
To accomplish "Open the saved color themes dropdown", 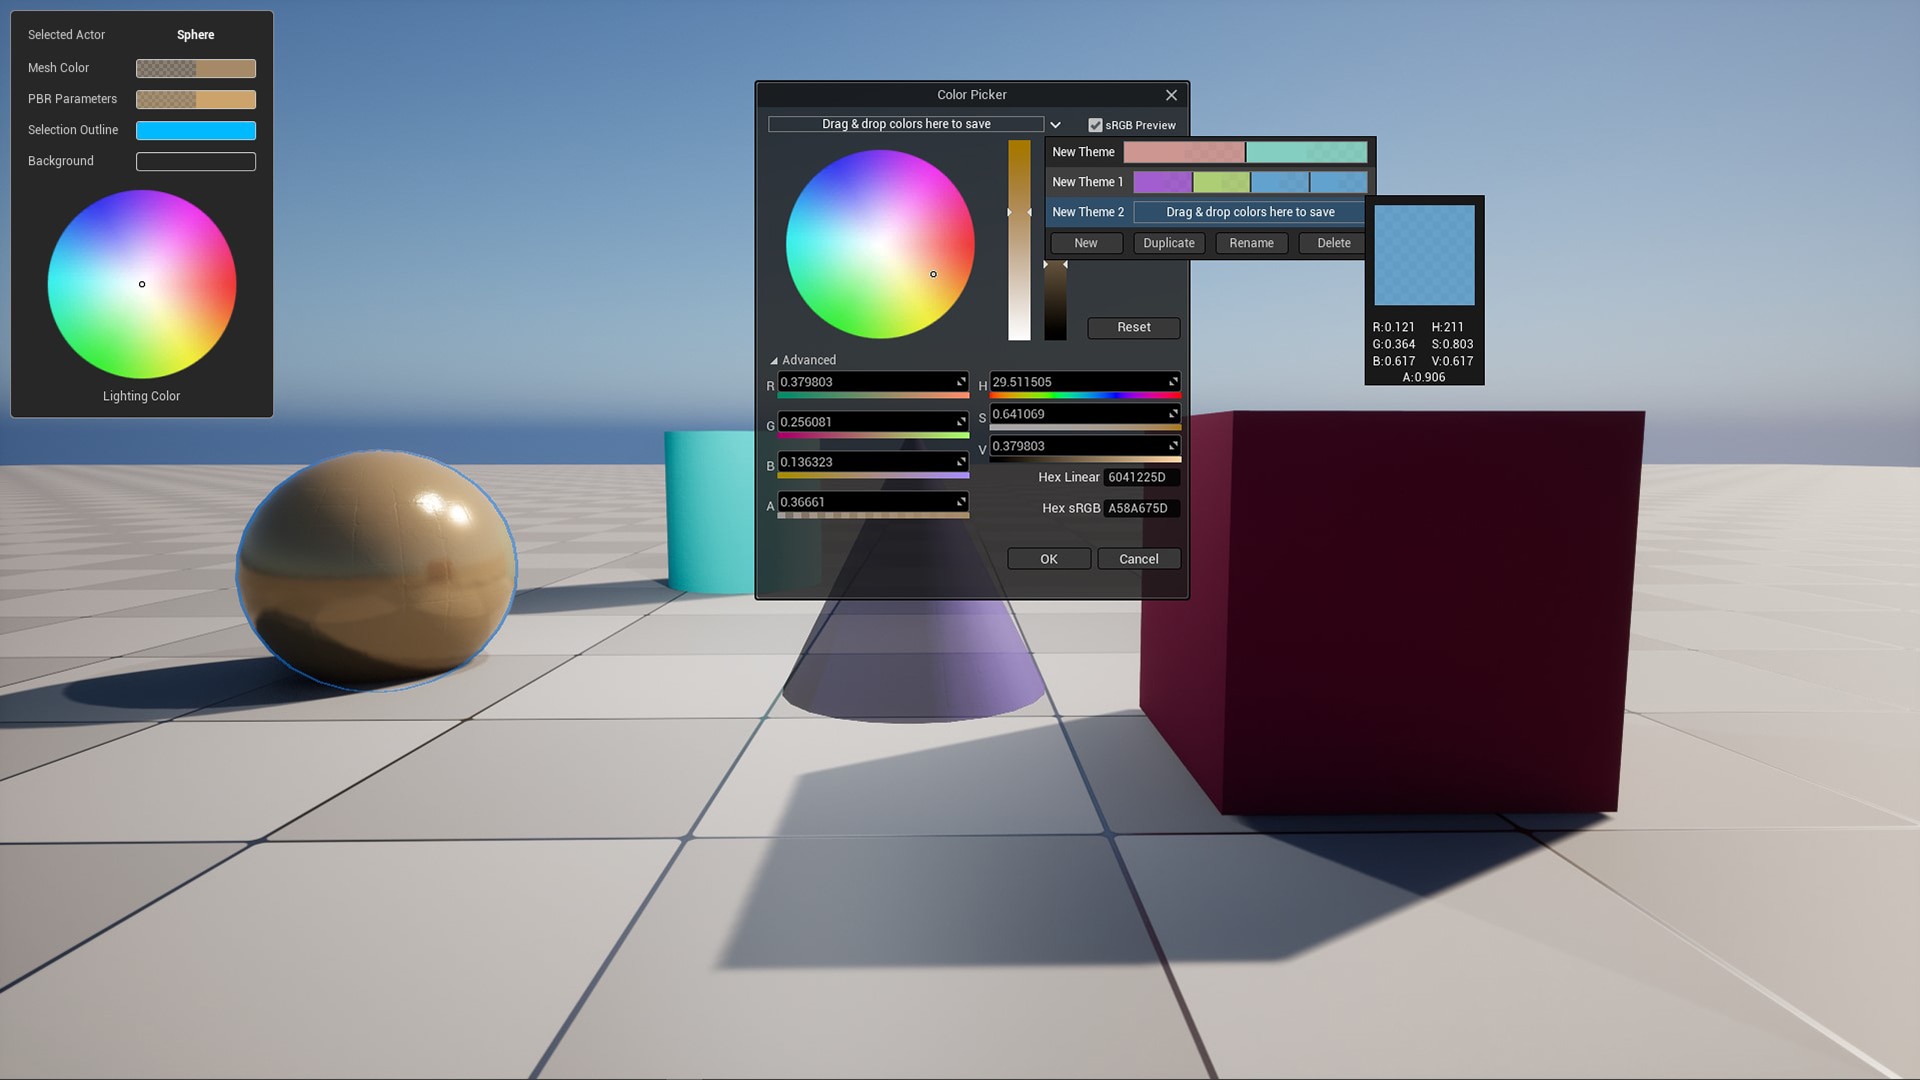I will pos(1056,124).
